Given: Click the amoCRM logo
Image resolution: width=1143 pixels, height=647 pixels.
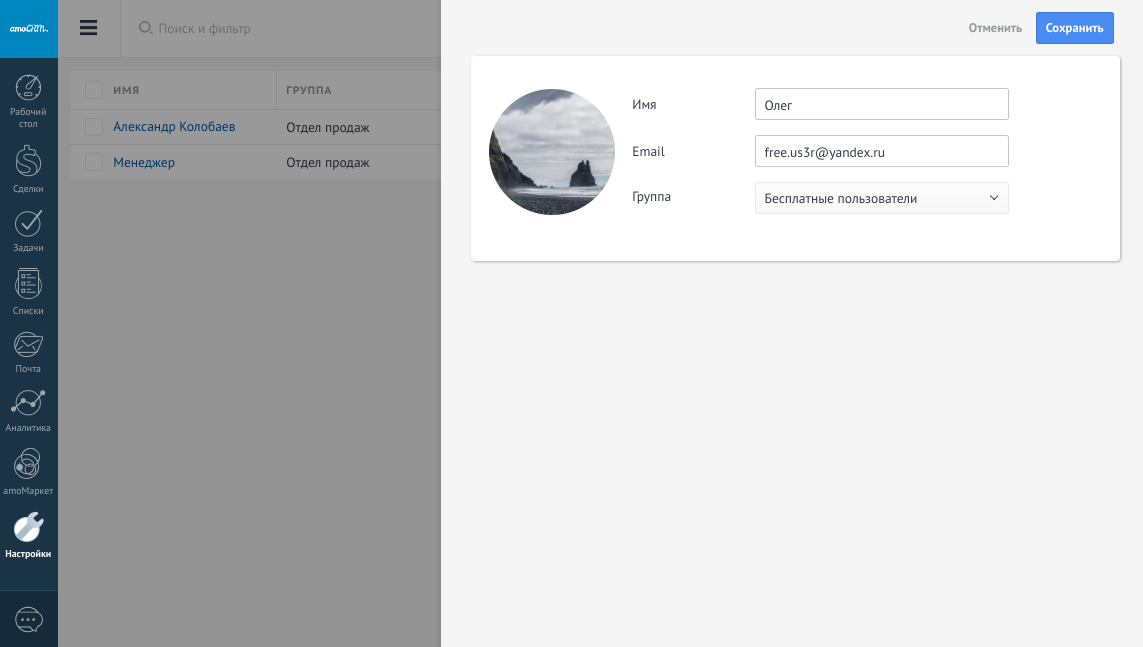Looking at the screenshot, I should [x=29, y=28].
